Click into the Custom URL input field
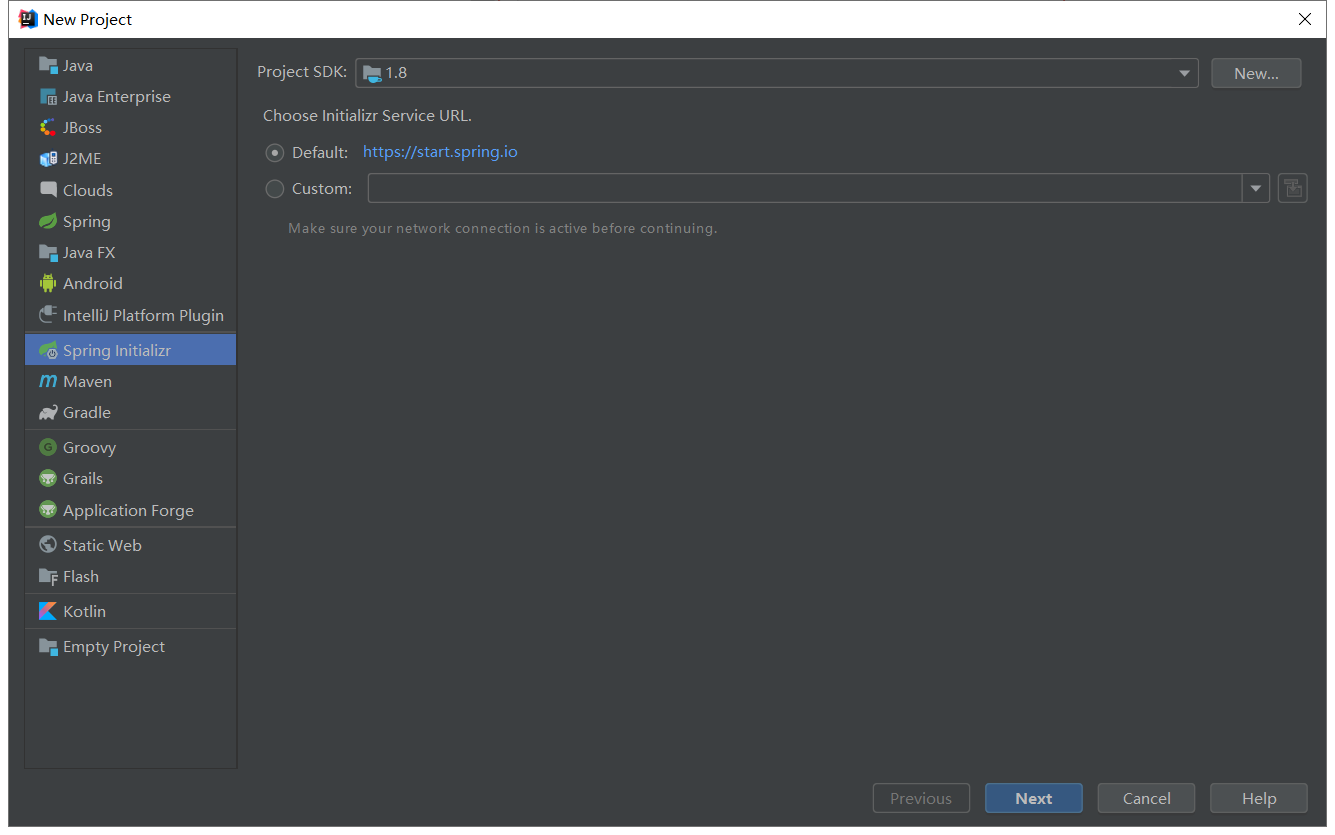1335x835 pixels. click(x=805, y=188)
